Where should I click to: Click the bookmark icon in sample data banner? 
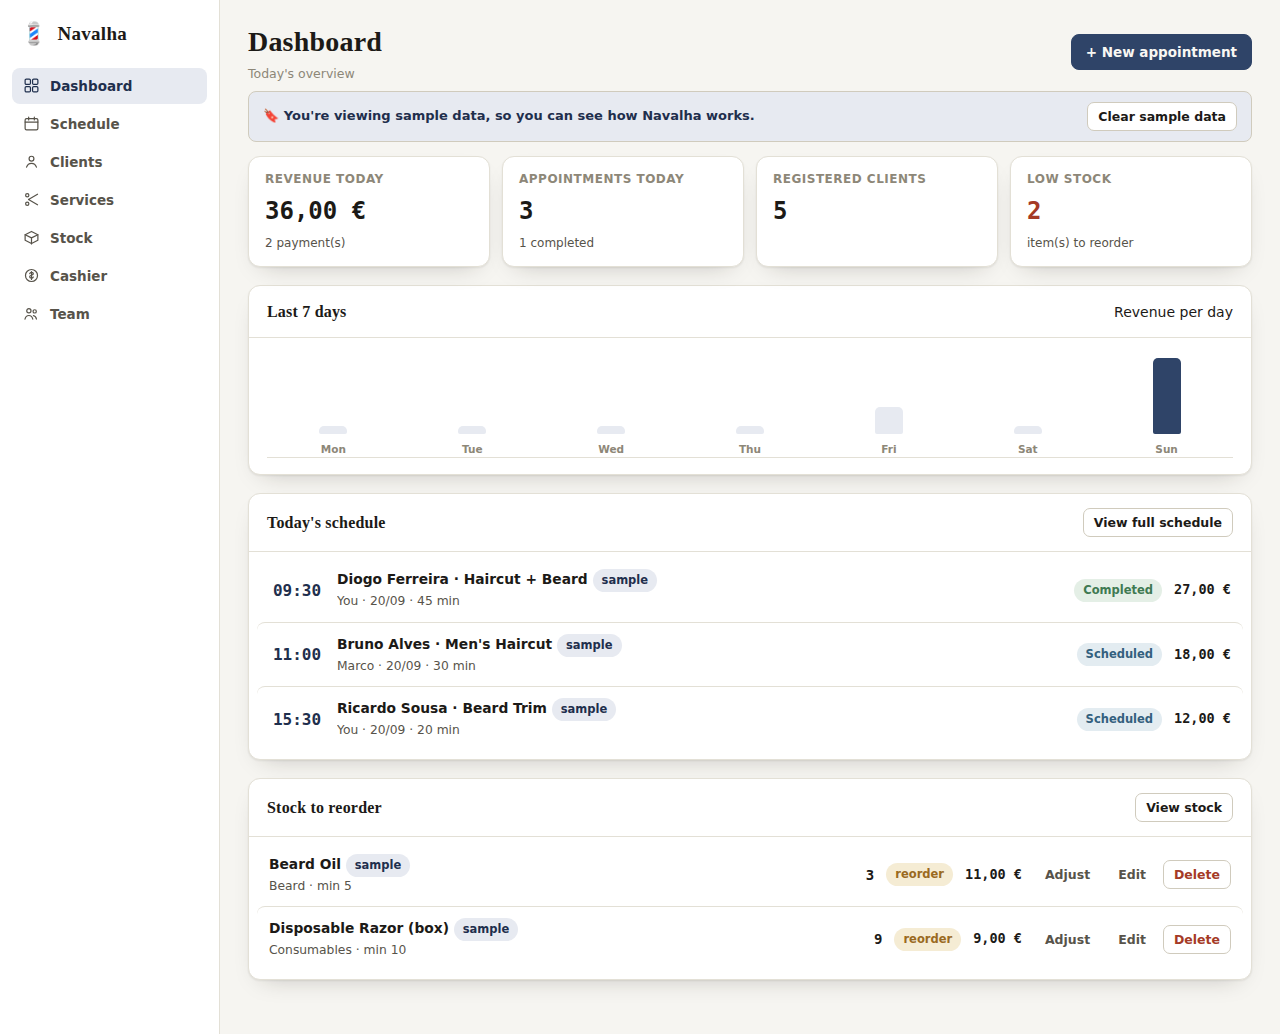coord(271,116)
